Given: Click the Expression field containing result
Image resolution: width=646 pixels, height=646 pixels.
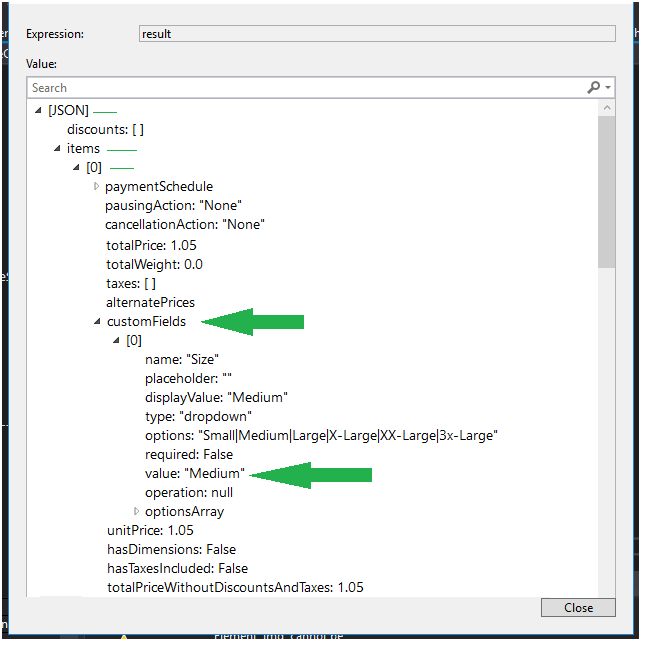Looking at the screenshot, I should click(x=377, y=34).
